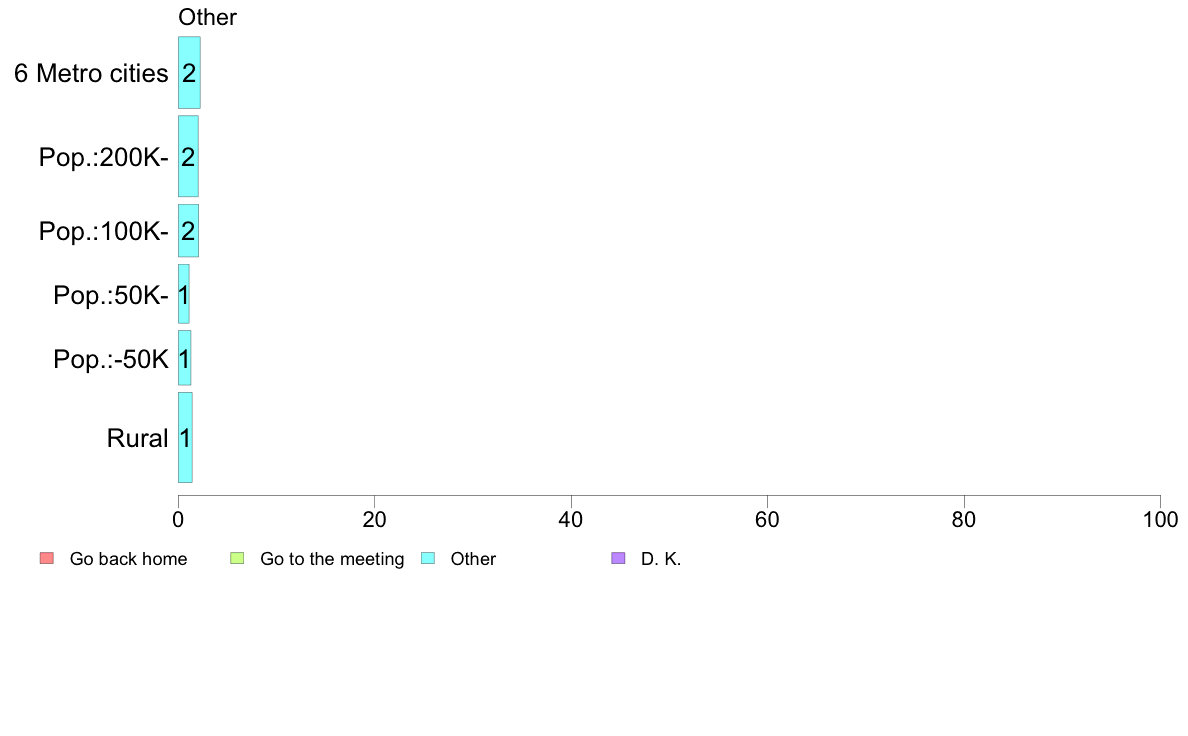The image size is (1188, 736).
Task: Click the 6 Metro cities row label
Action: pyautogui.click(x=91, y=74)
